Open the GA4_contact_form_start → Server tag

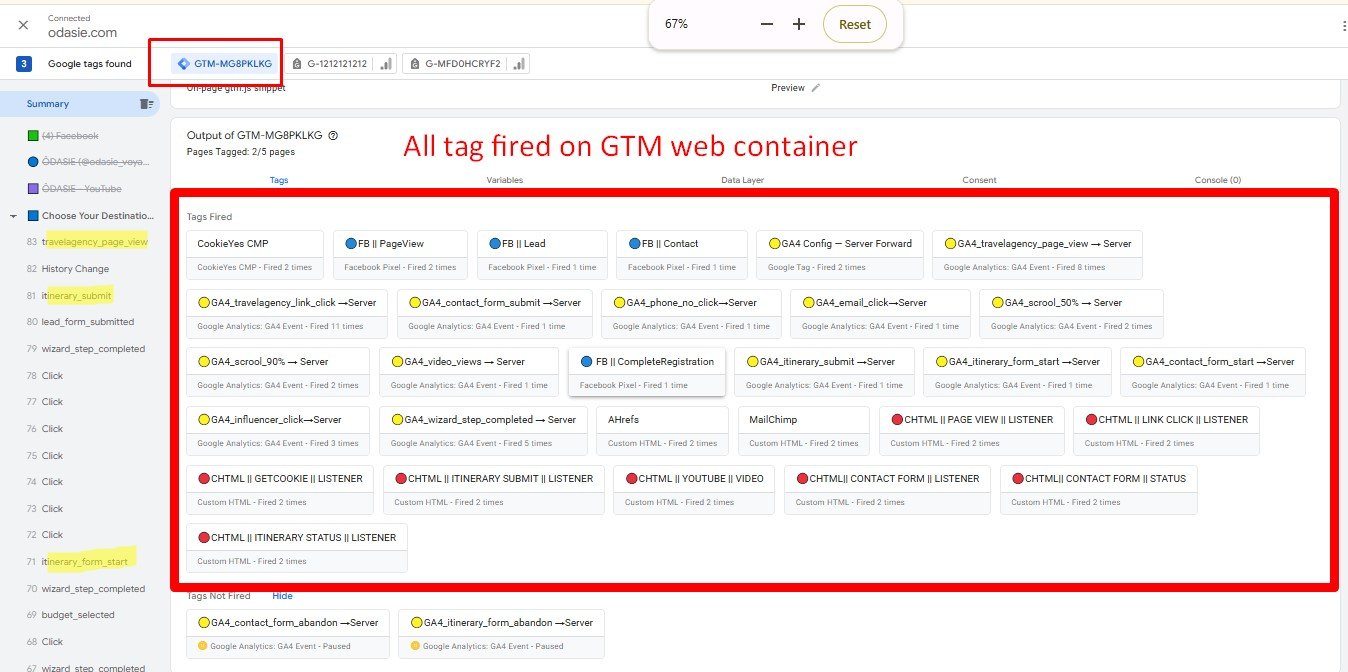(1213, 372)
